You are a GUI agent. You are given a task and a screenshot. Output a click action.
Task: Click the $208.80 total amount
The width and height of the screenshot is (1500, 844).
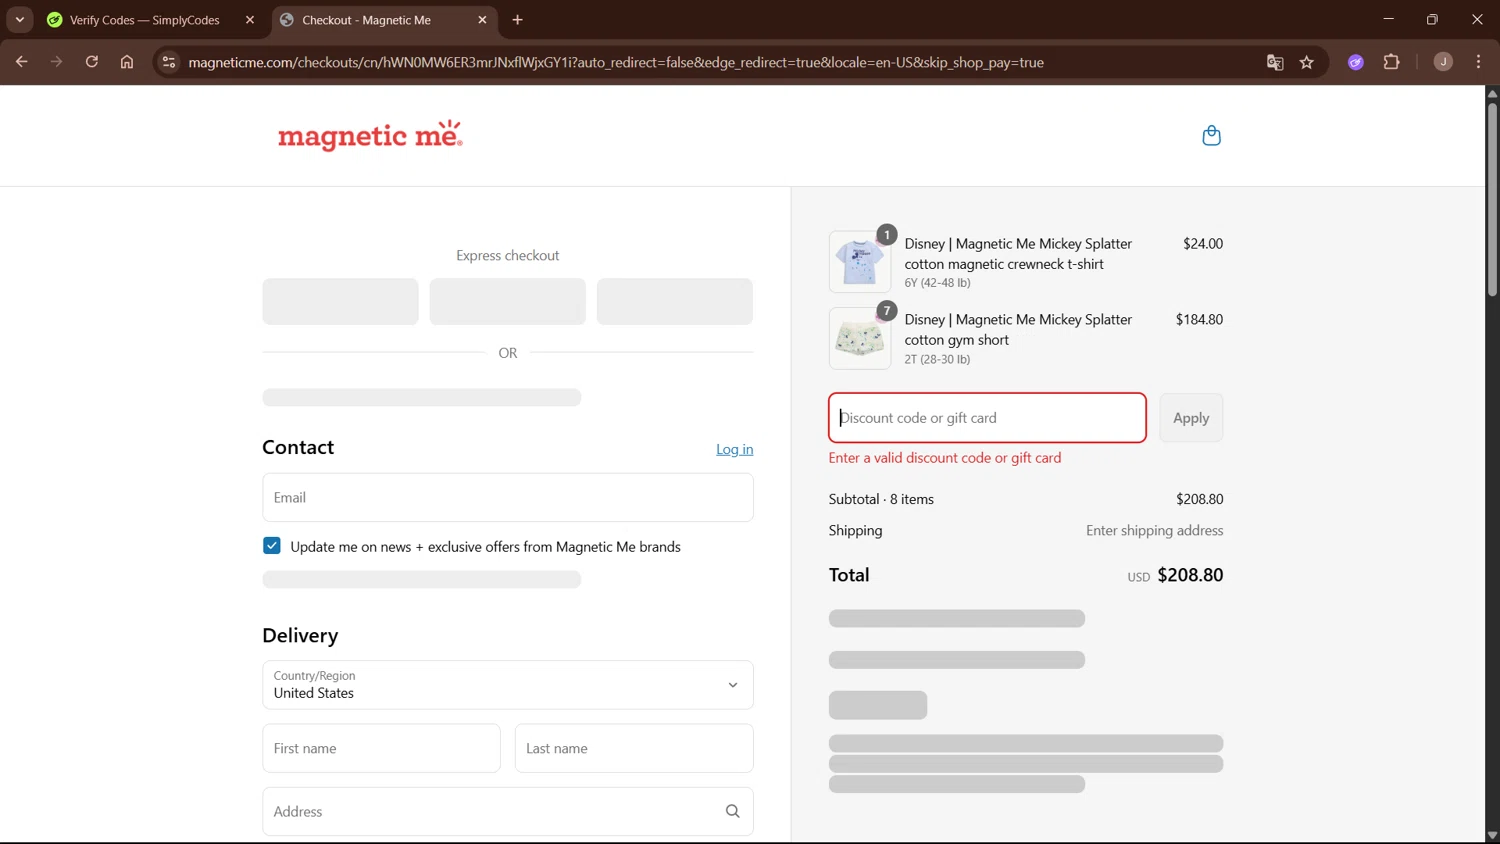[x=1190, y=575]
